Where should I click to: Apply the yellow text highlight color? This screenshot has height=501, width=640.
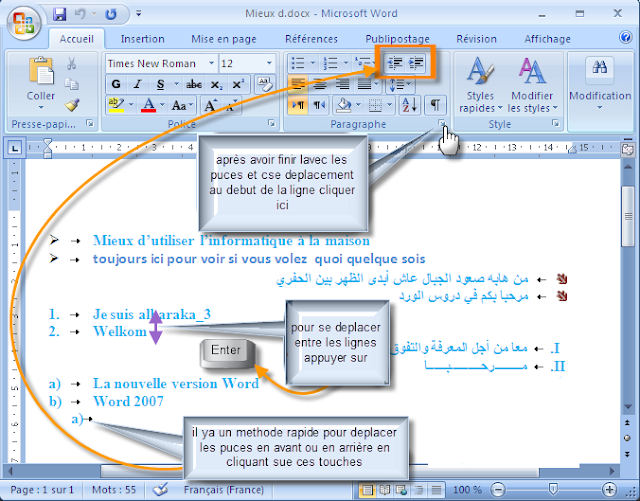click(116, 106)
